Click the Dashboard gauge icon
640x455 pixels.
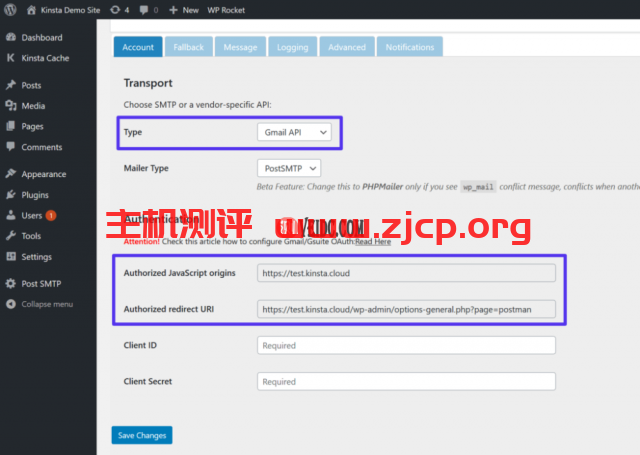(x=11, y=37)
